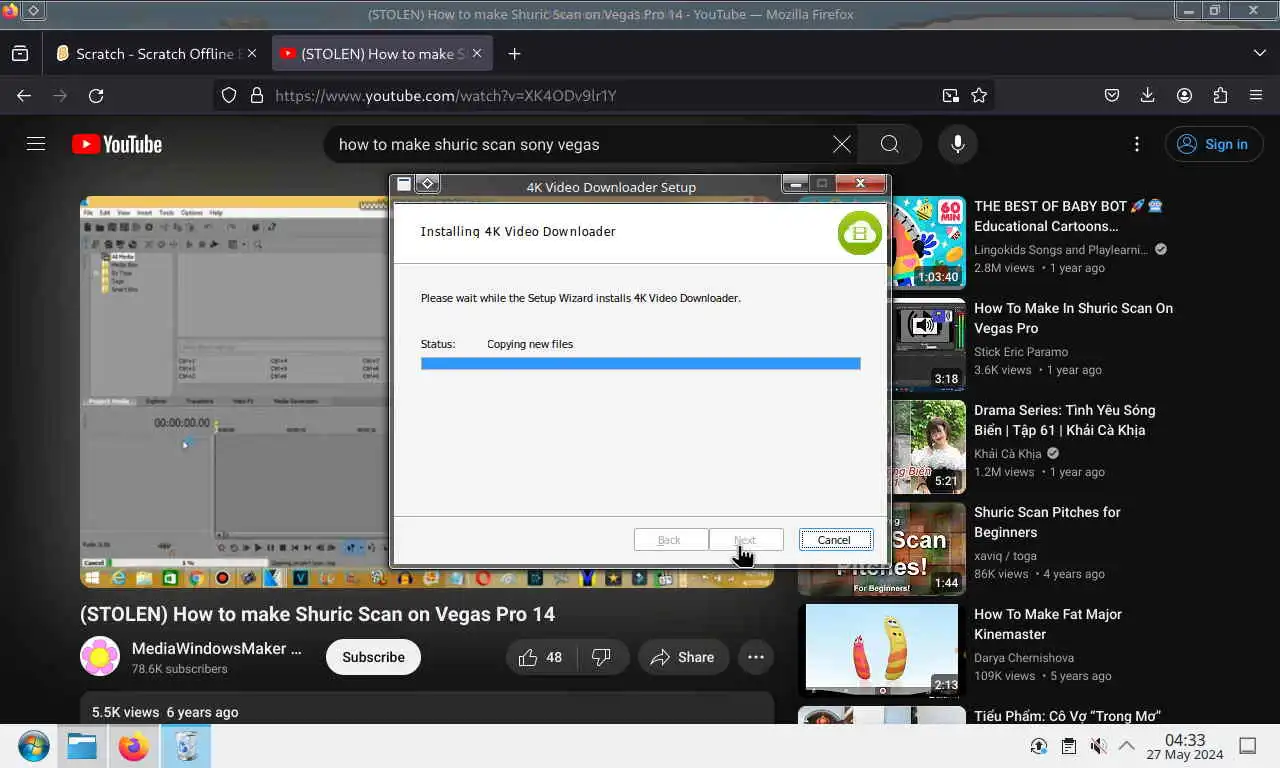
Task: Open How To Make In Shuric Scan video
Action: (x=1073, y=318)
